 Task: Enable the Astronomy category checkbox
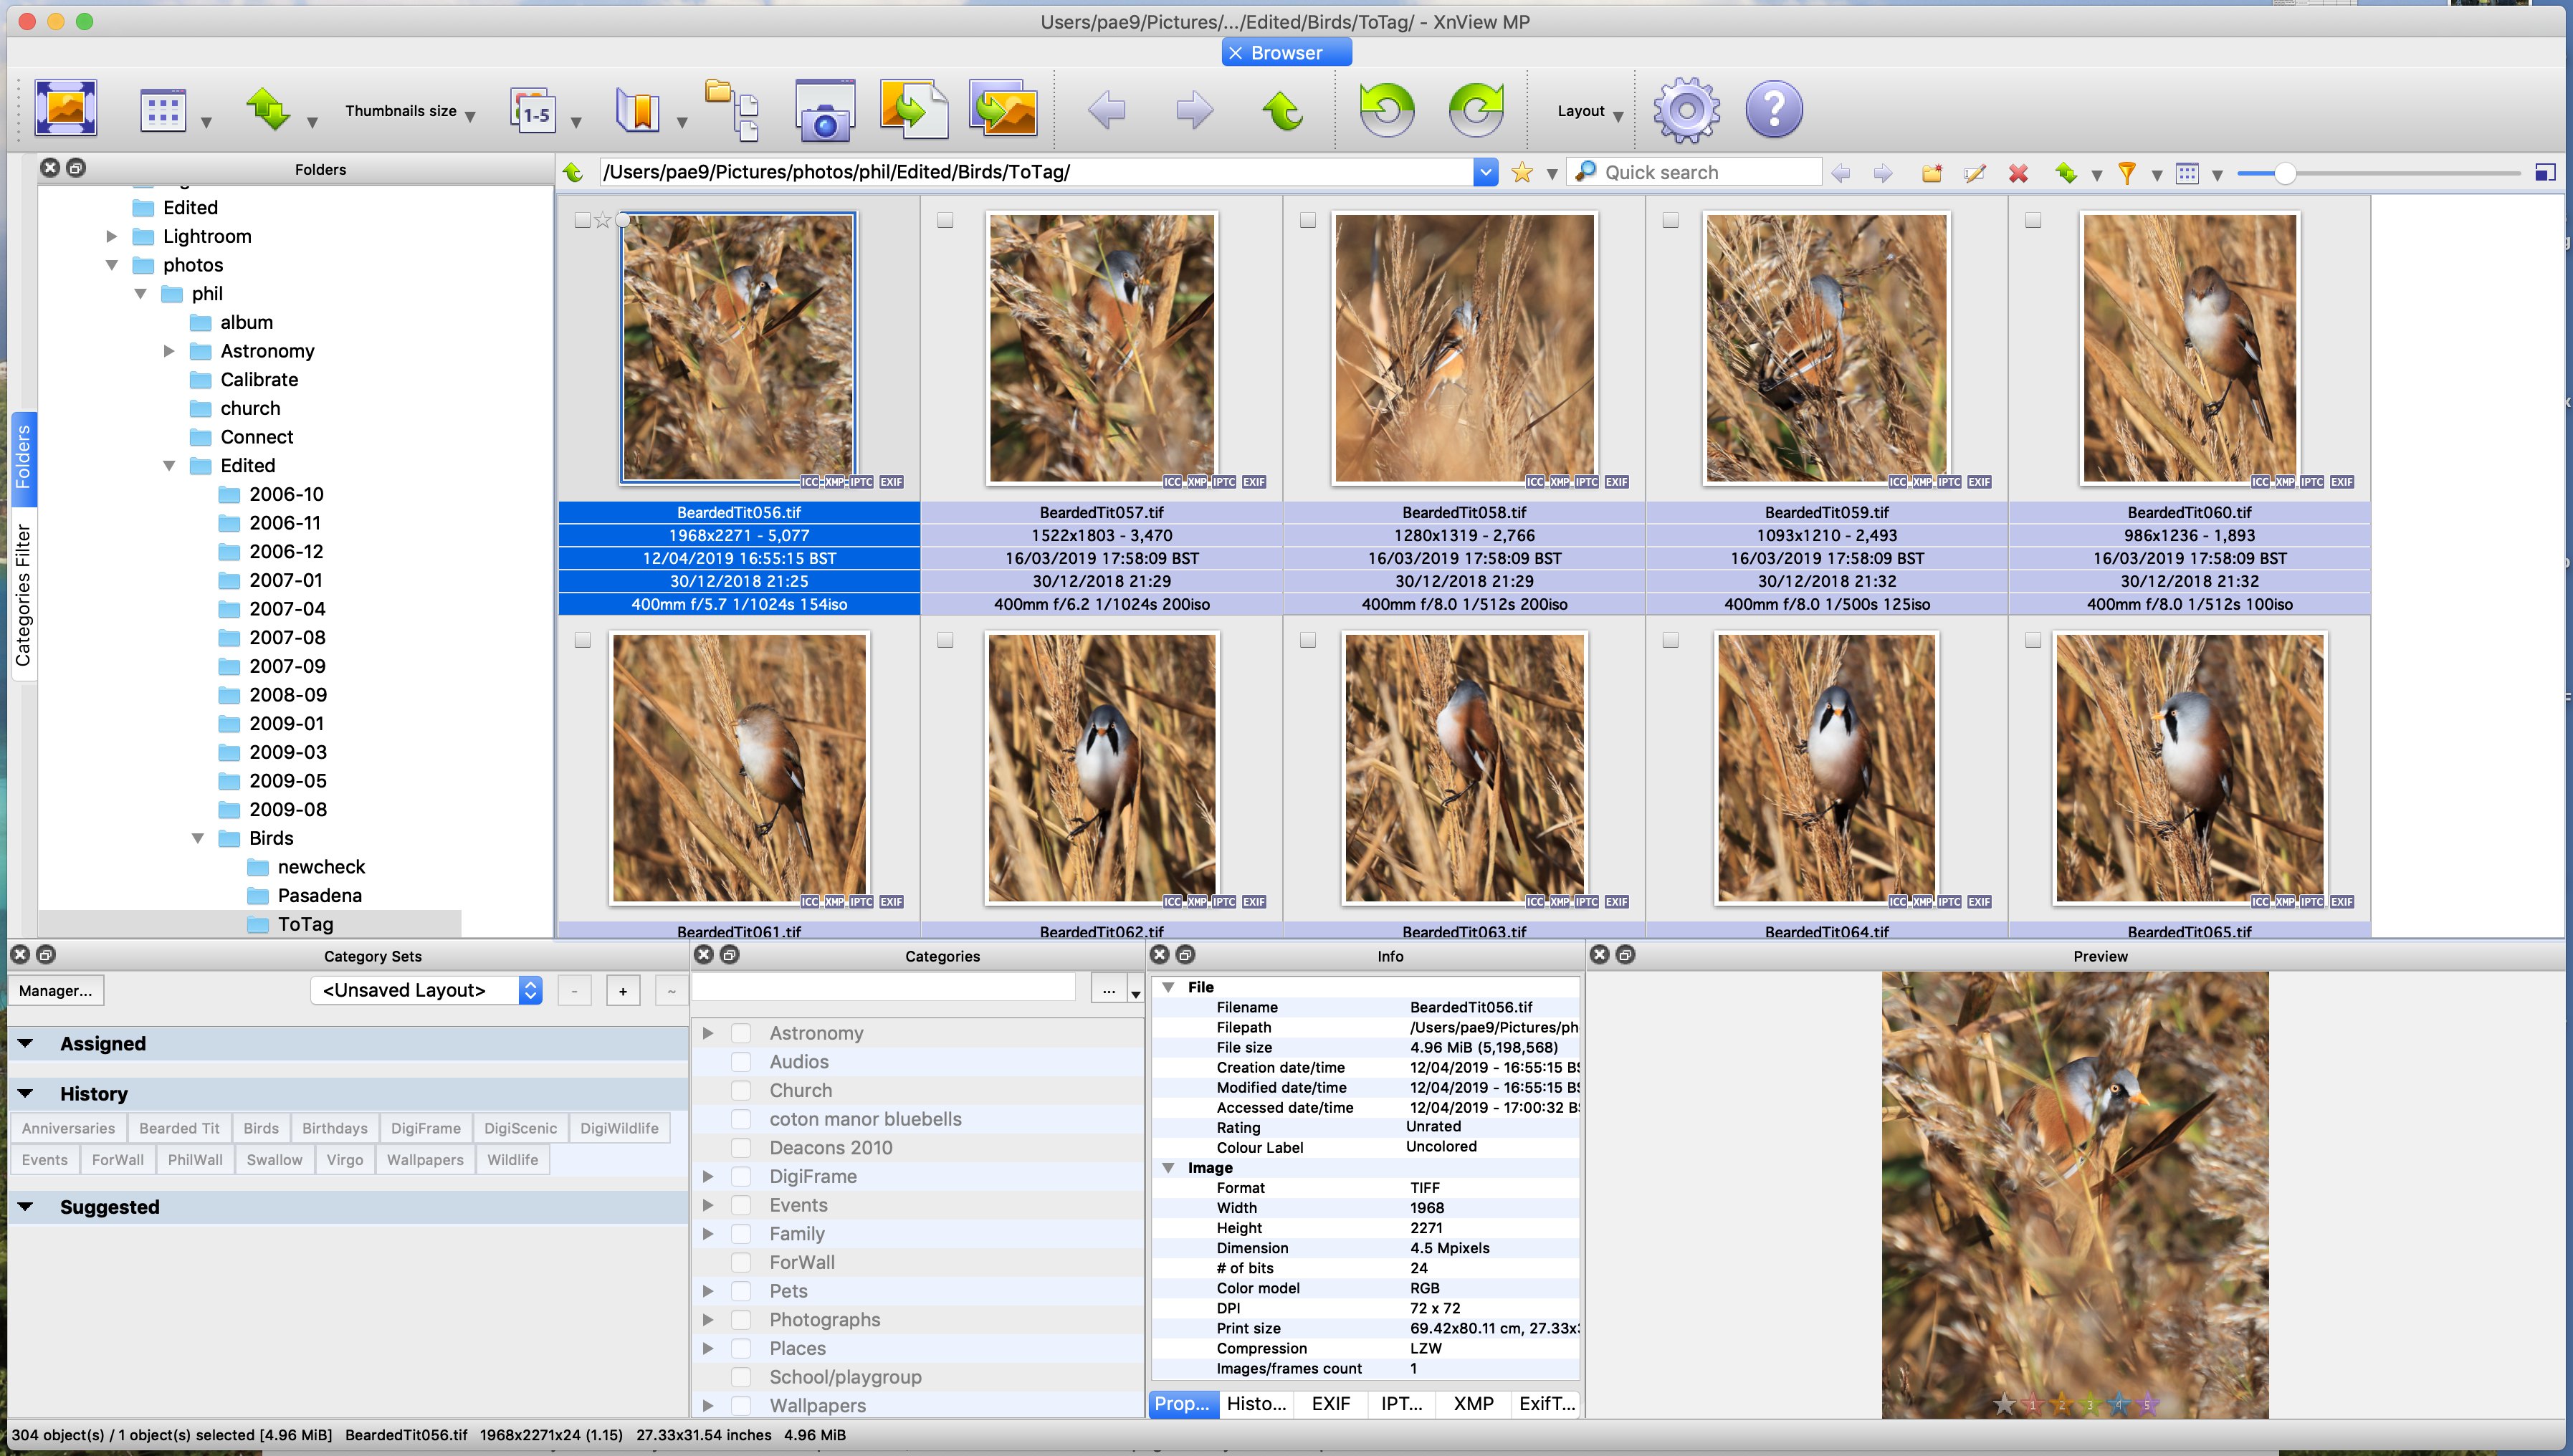pos(741,1033)
